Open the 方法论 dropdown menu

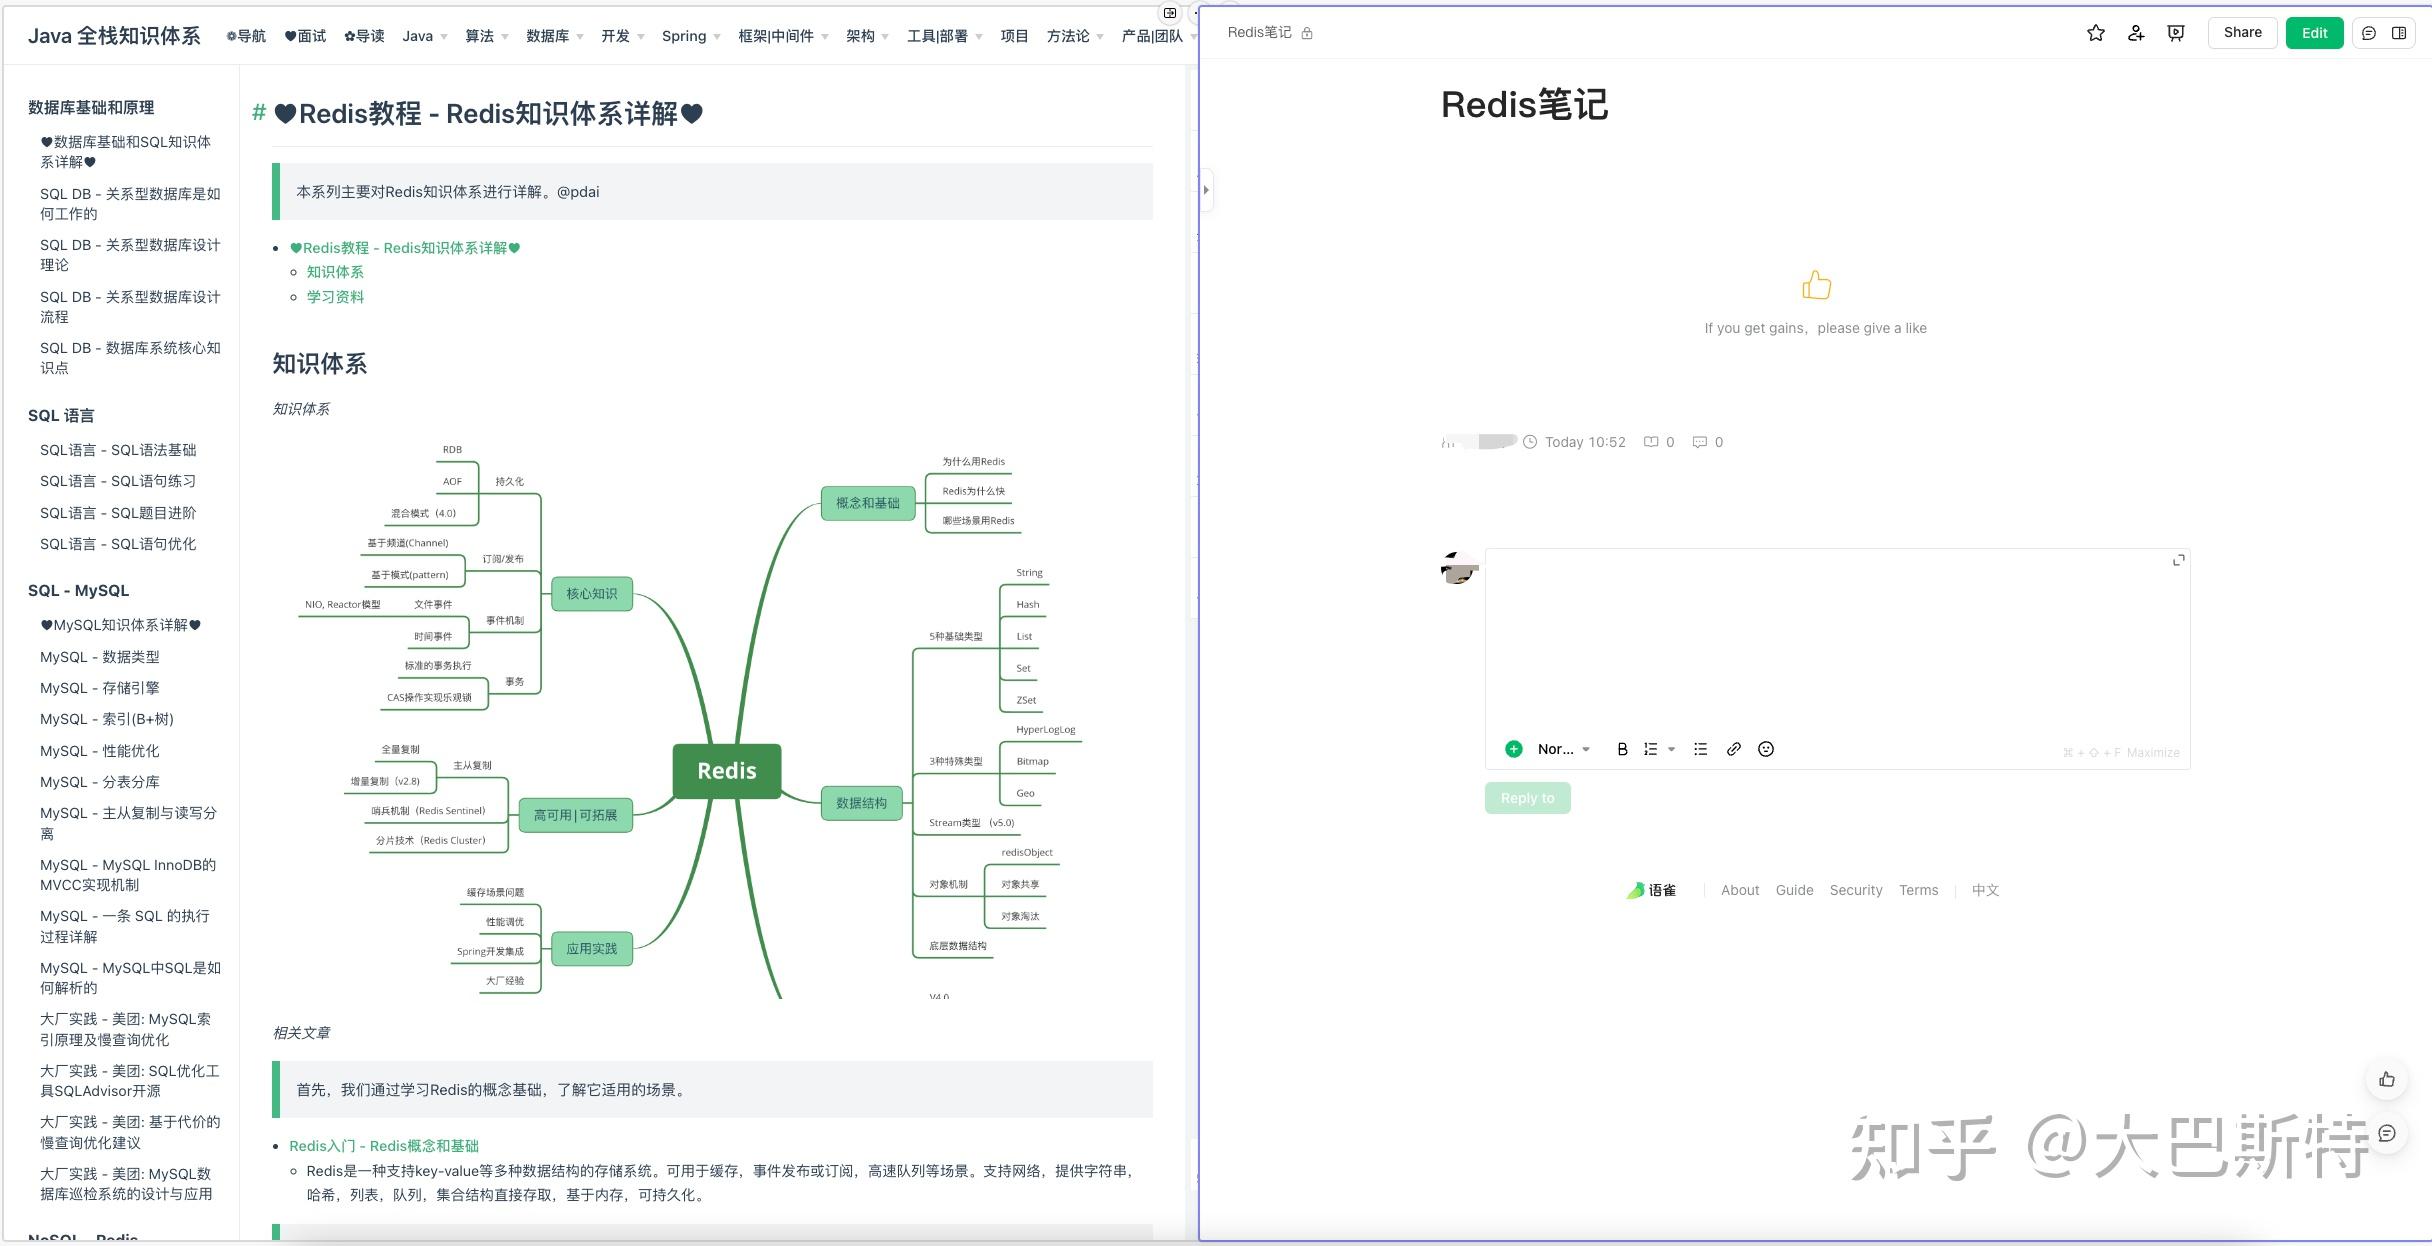1075,36
